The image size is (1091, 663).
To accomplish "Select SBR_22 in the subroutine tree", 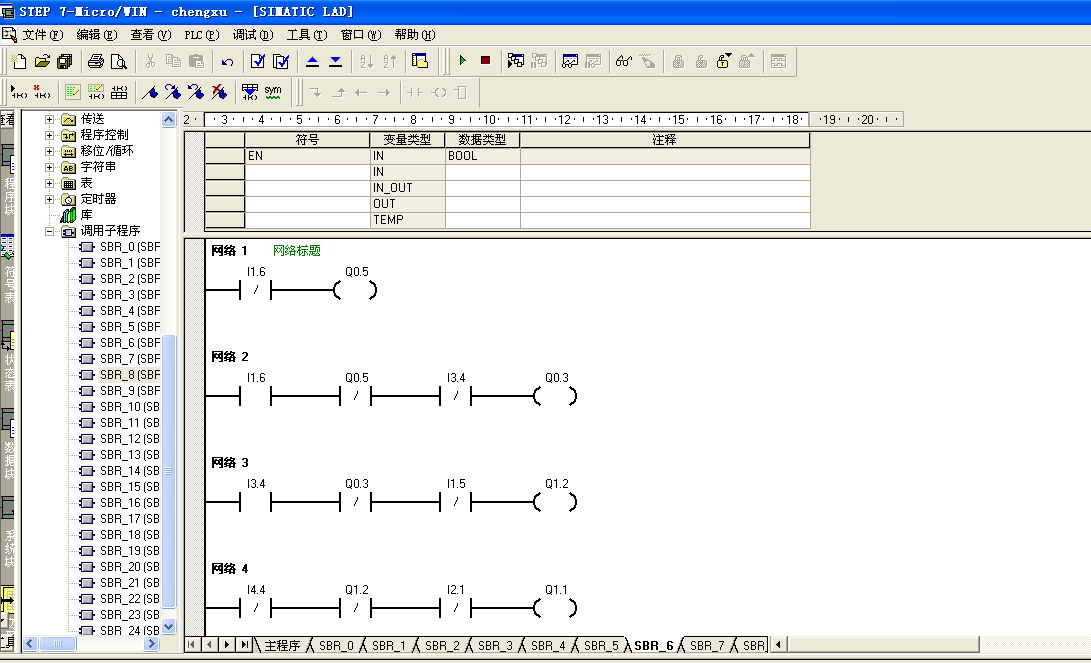I will tap(129, 599).
